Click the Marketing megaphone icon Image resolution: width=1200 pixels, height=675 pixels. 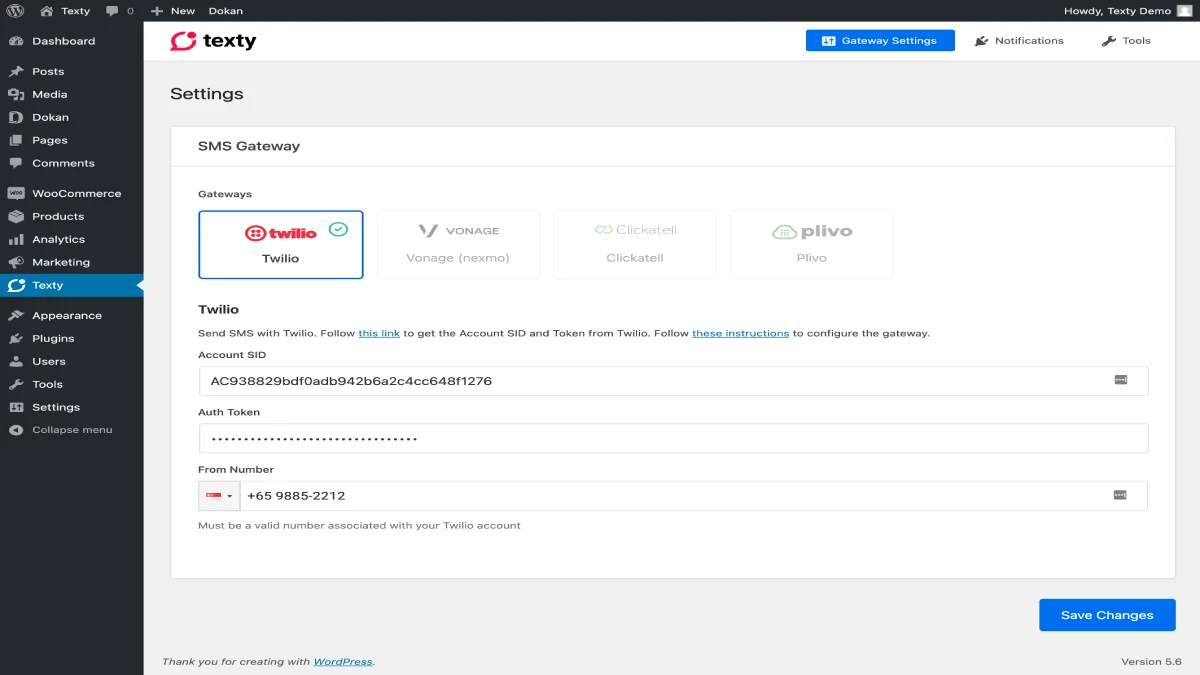coord(16,263)
